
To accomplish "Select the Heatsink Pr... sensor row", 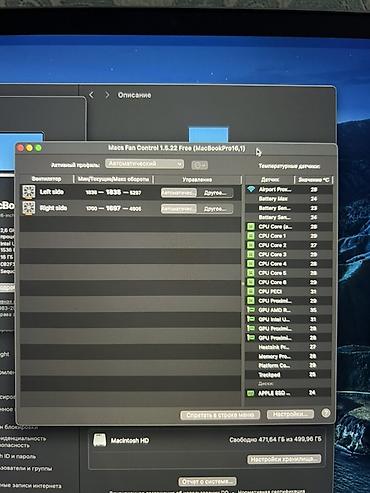I will click(289, 347).
